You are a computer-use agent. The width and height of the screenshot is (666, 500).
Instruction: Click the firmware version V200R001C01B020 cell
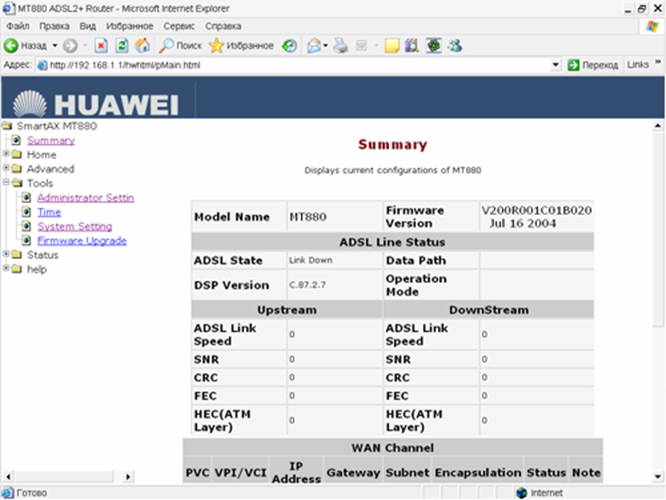click(536, 217)
